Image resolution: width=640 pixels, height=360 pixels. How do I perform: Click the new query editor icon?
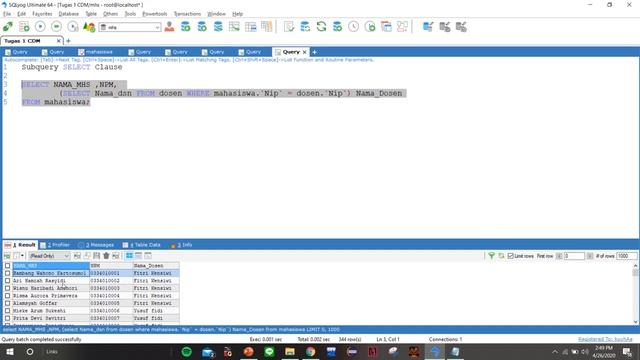click(x=24, y=27)
